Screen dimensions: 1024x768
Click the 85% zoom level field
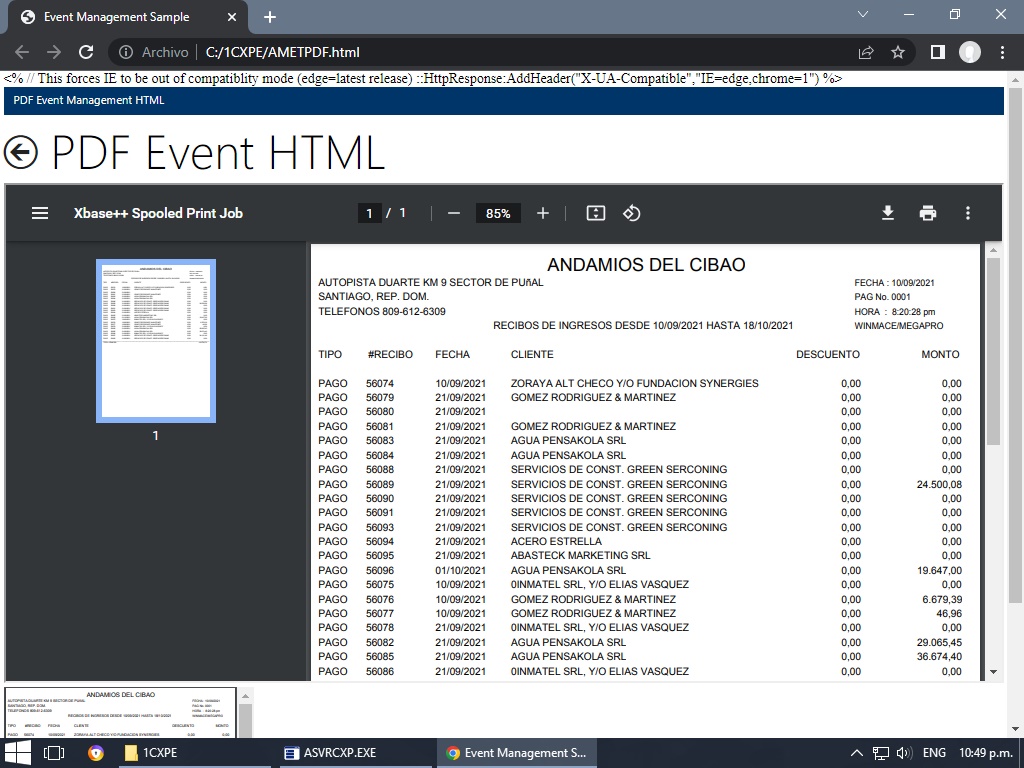[498, 213]
